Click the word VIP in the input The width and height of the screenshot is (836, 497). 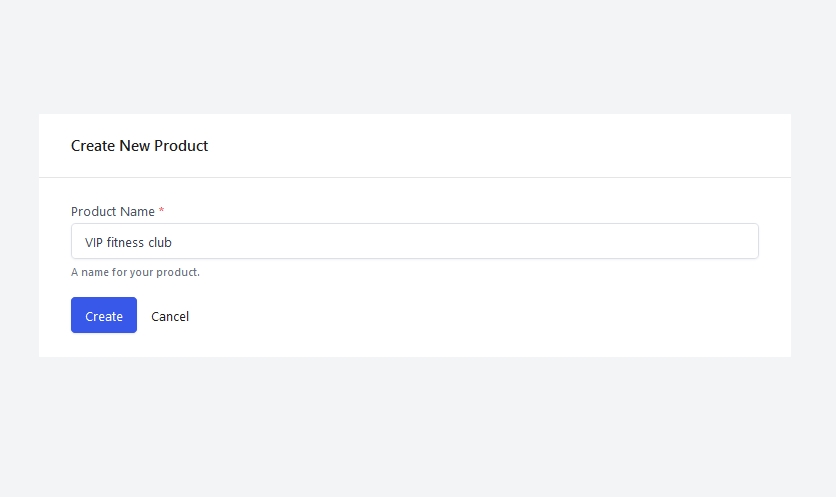(94, 242)
